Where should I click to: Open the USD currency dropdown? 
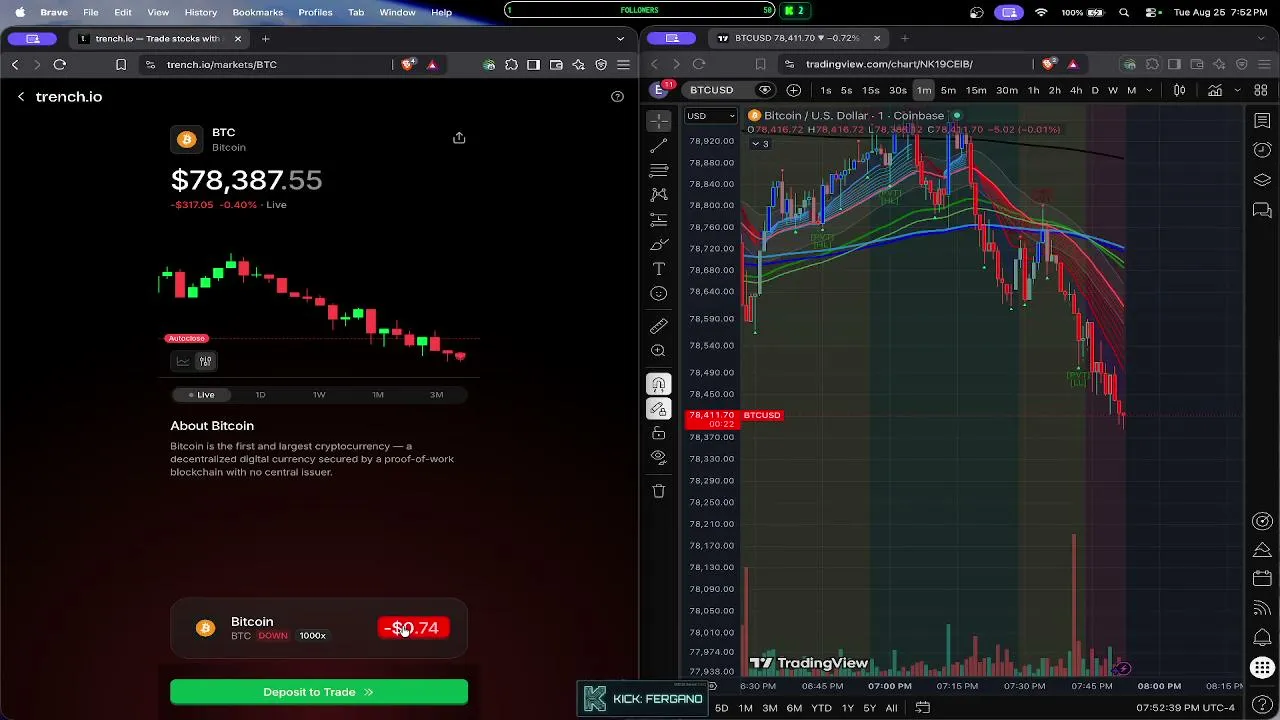coord(710,116)
